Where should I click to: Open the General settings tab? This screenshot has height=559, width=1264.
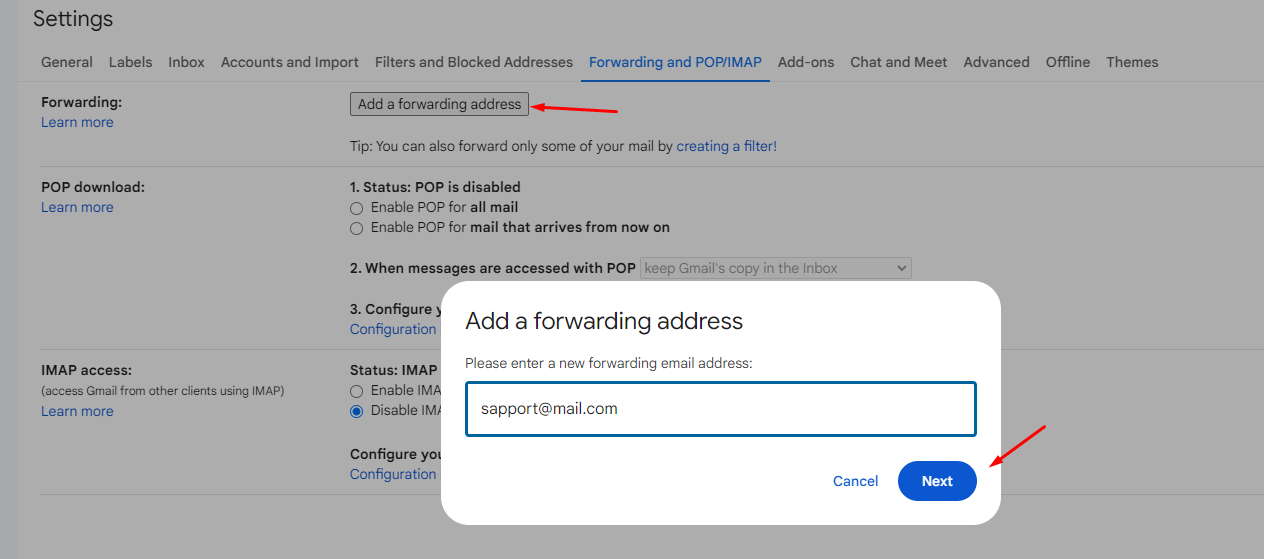(67, 62)
